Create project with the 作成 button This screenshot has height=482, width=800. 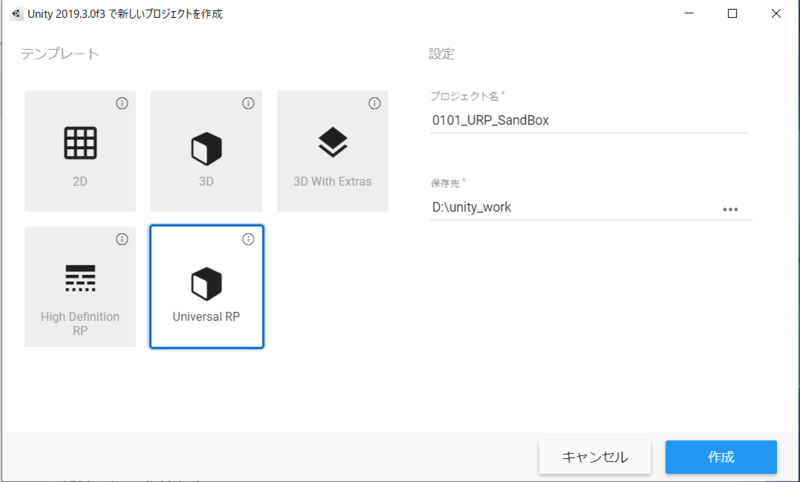click(721, 457)
